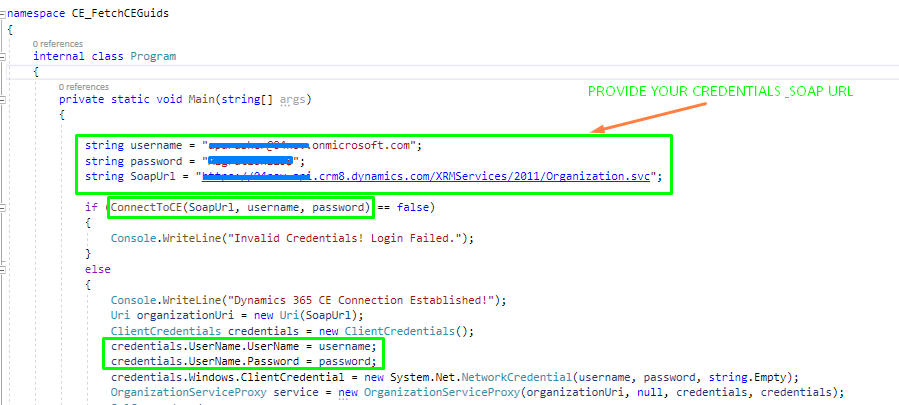Collapse the namespace CE_FetchCEGuids block
Image resolution: width=899 pixels, height=405 pixels.
click(4, 14)
